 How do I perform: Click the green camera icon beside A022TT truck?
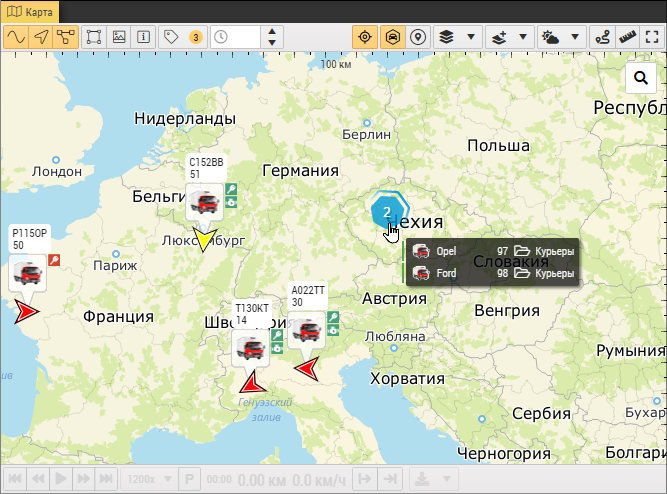[333, 330]
